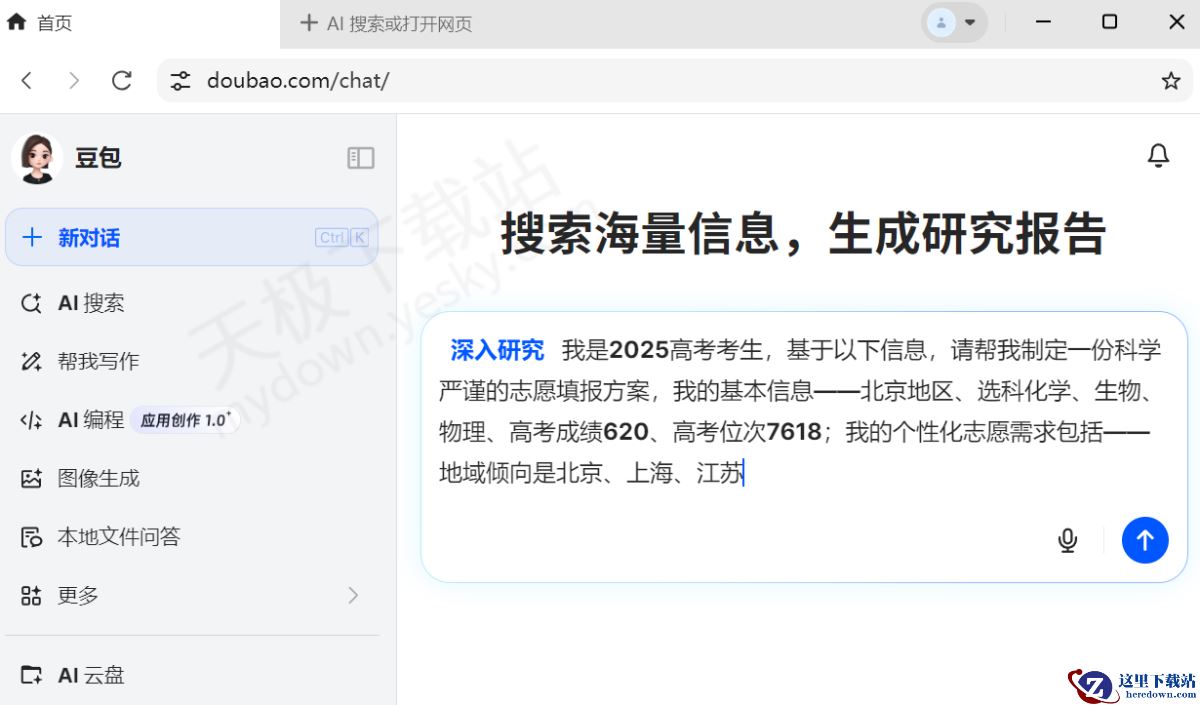This screenshot has width=1200, height=705.
Task: Expand the 更多 menu item
Action: [x=191, y=596]
